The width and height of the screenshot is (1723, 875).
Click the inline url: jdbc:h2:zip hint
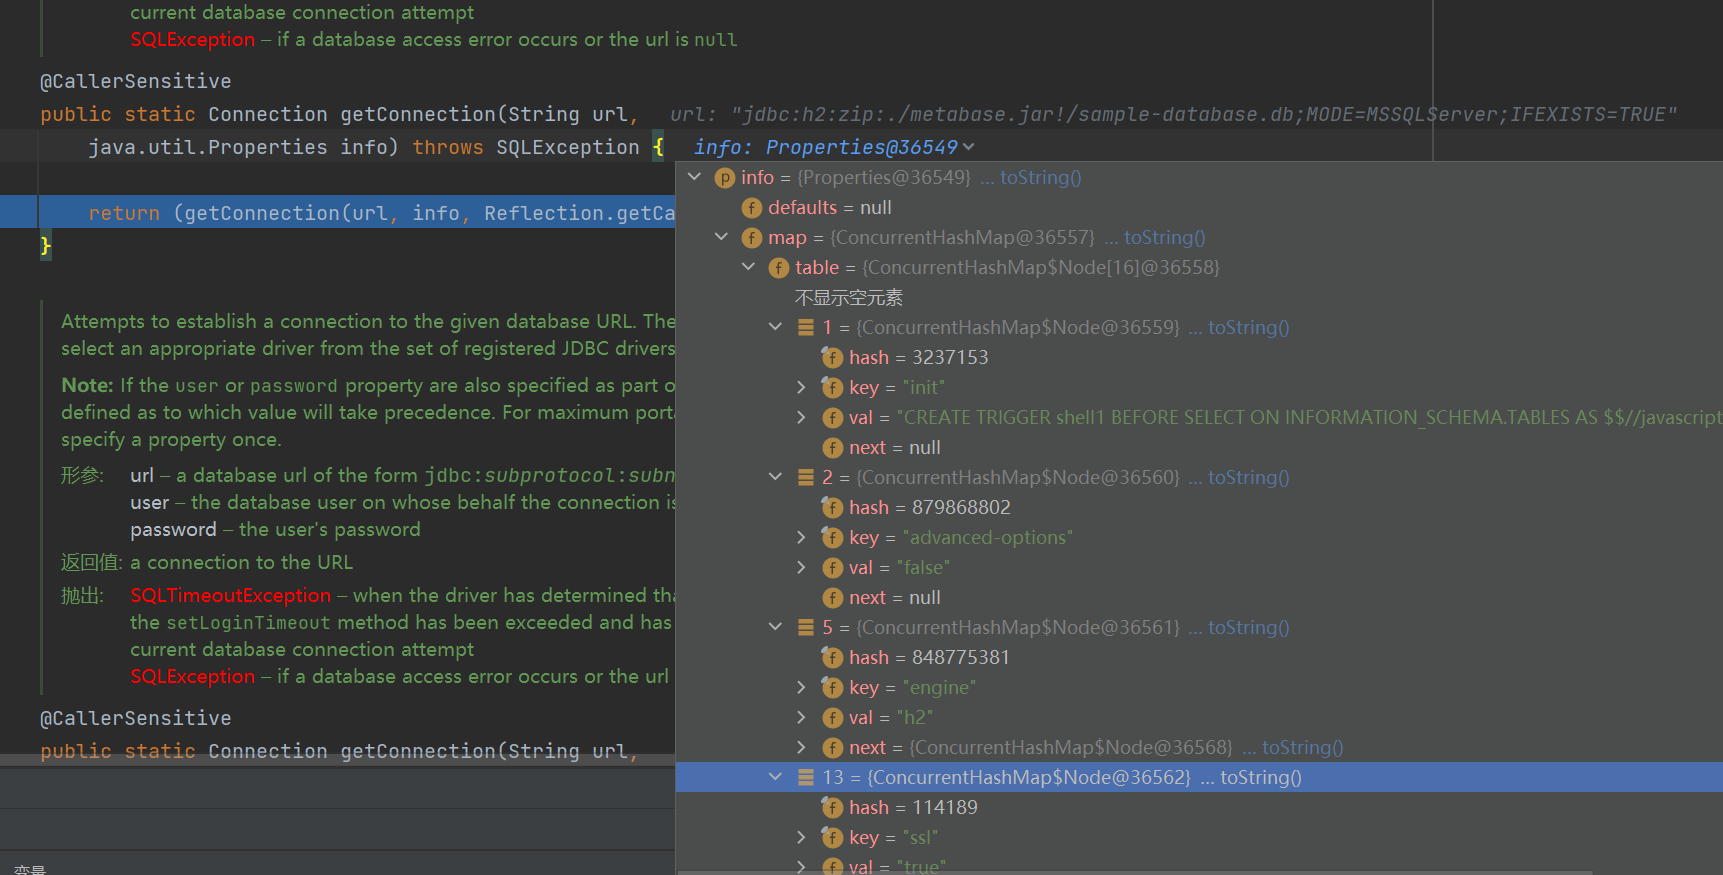1173,114
